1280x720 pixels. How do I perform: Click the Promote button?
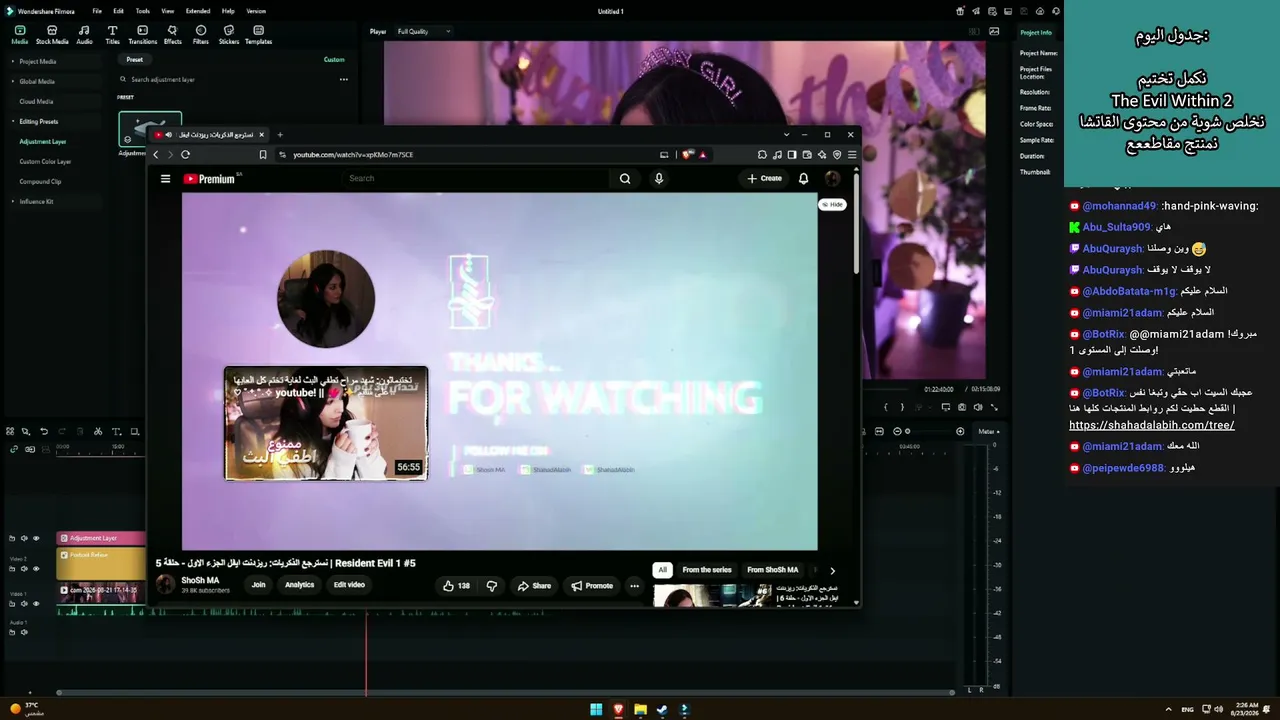click(x=591, y=586)
